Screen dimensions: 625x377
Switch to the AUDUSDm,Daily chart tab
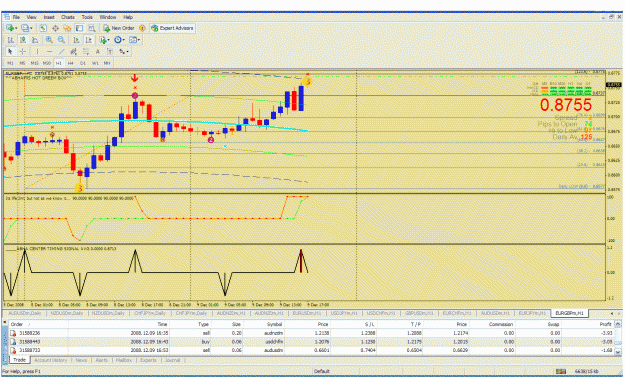25,314
